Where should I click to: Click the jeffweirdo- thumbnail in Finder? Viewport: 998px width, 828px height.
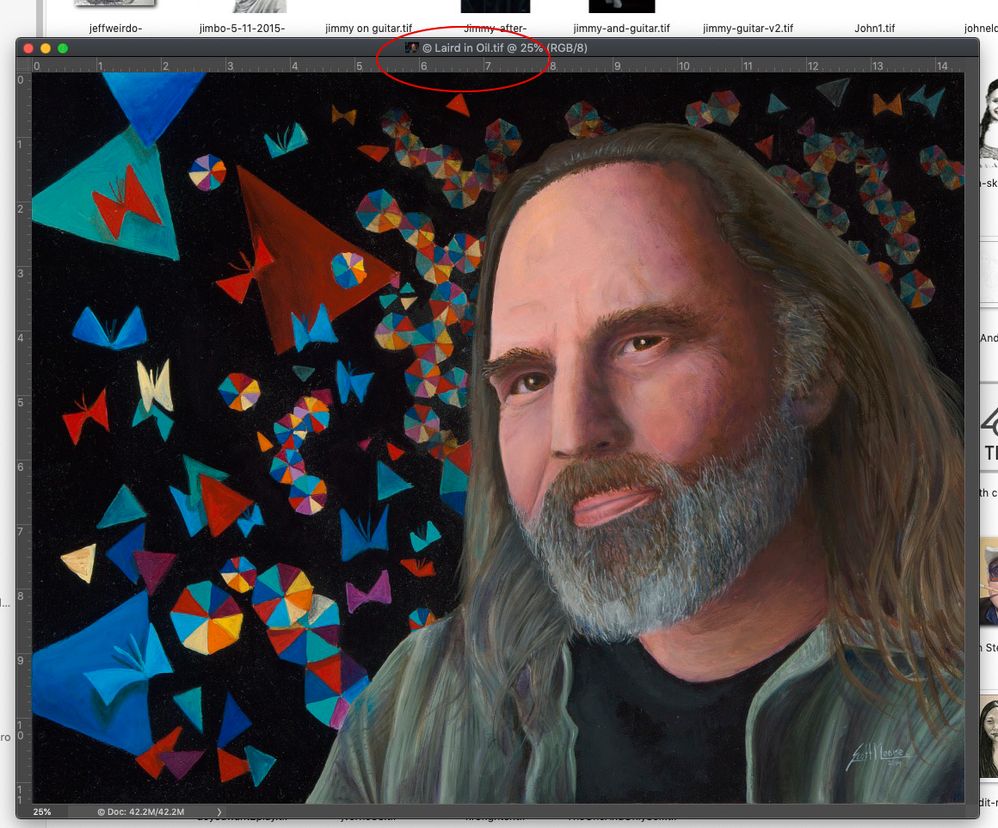click(115, 3)
